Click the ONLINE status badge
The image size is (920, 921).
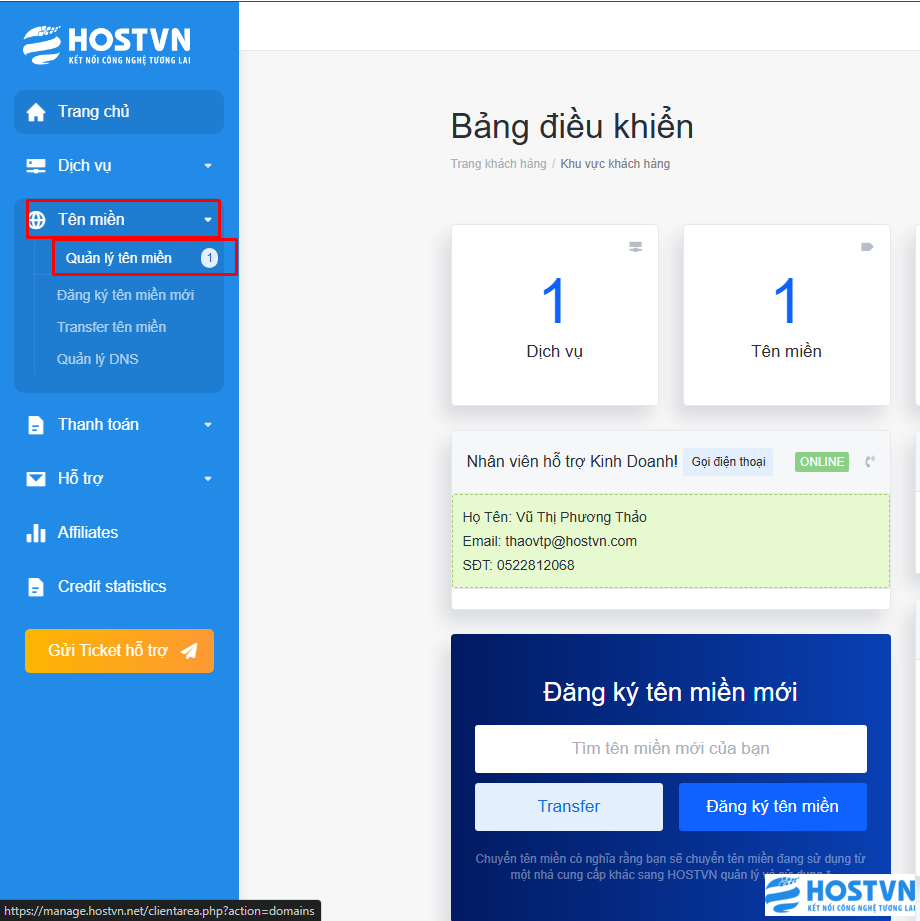click(822, 462)
